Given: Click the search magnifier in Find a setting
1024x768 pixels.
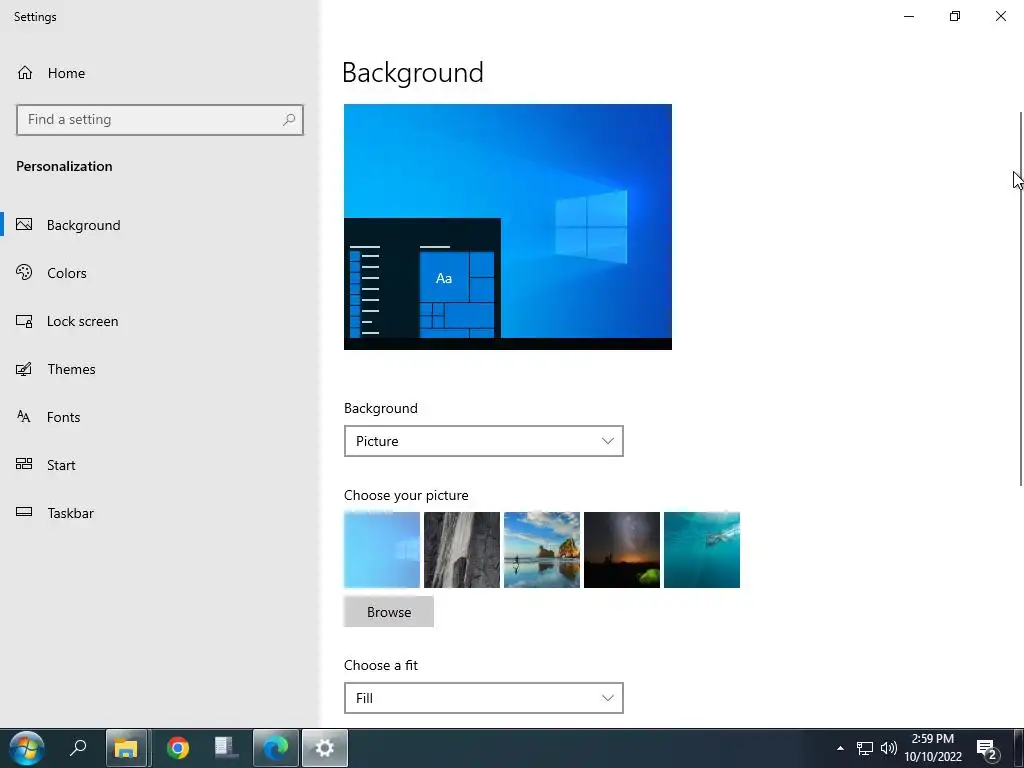Looking at the screenshot, I should [x=289, y=120].
